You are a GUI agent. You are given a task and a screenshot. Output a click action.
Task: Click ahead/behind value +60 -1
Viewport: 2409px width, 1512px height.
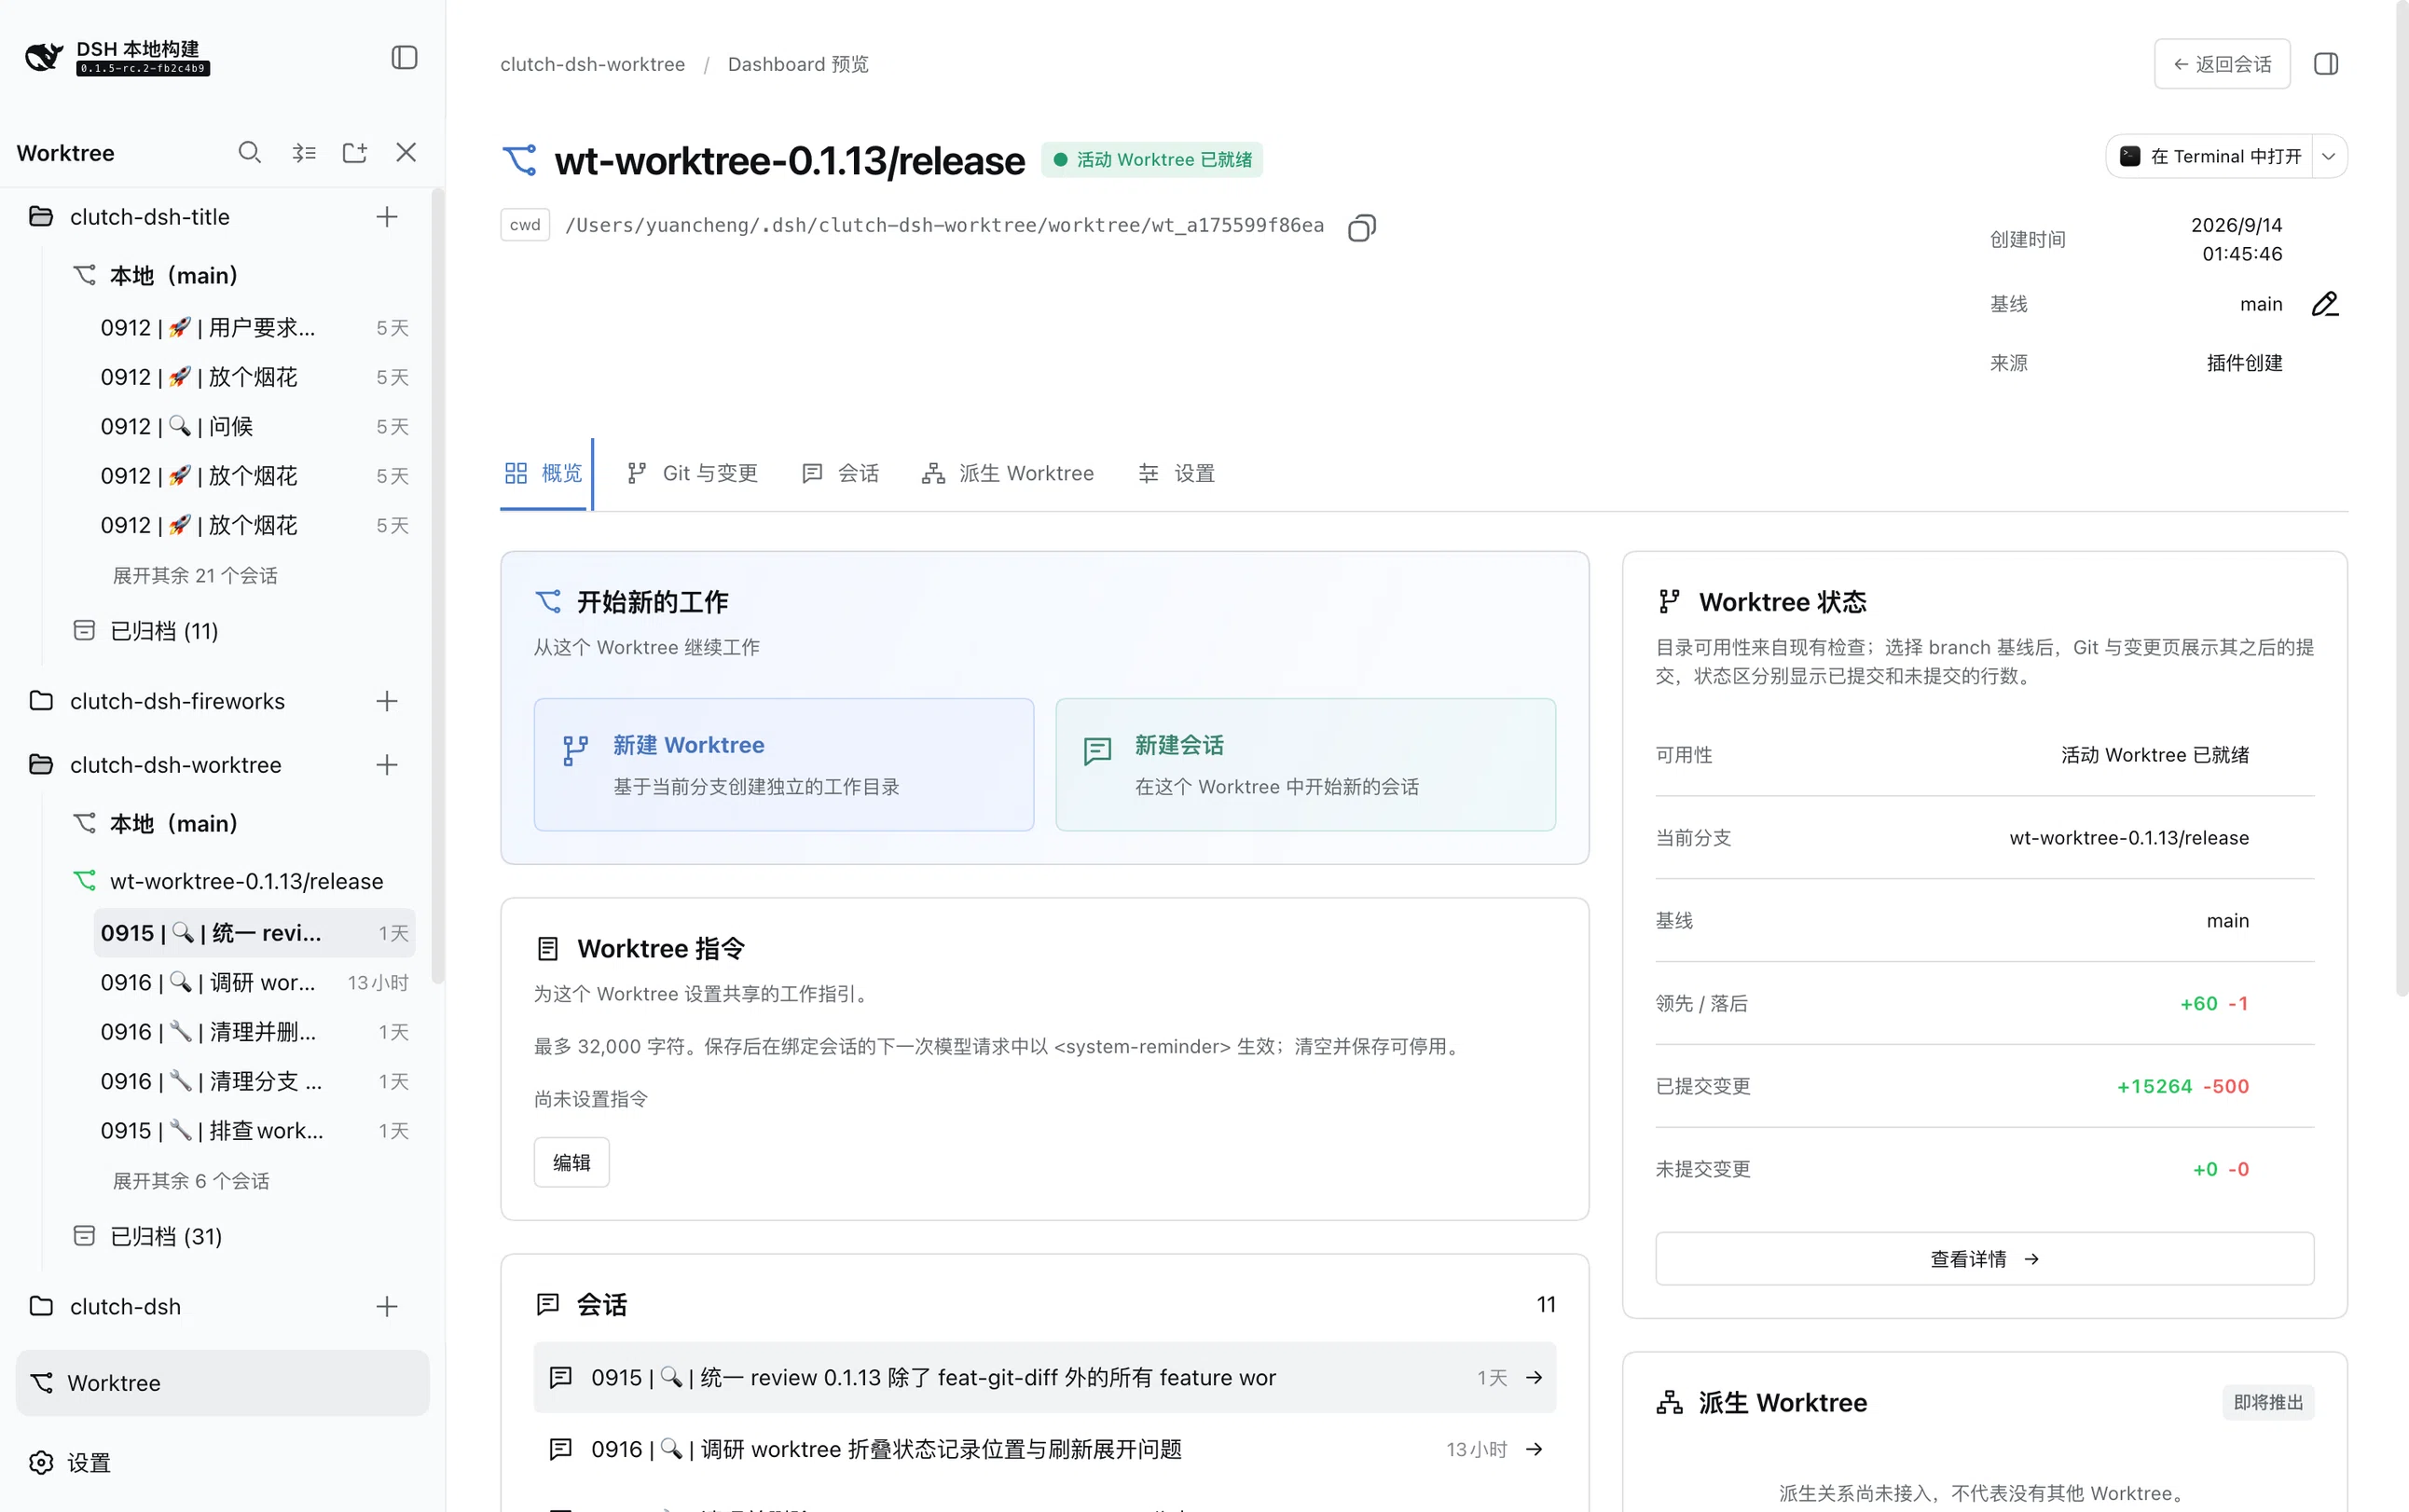pos(2214,1004)
